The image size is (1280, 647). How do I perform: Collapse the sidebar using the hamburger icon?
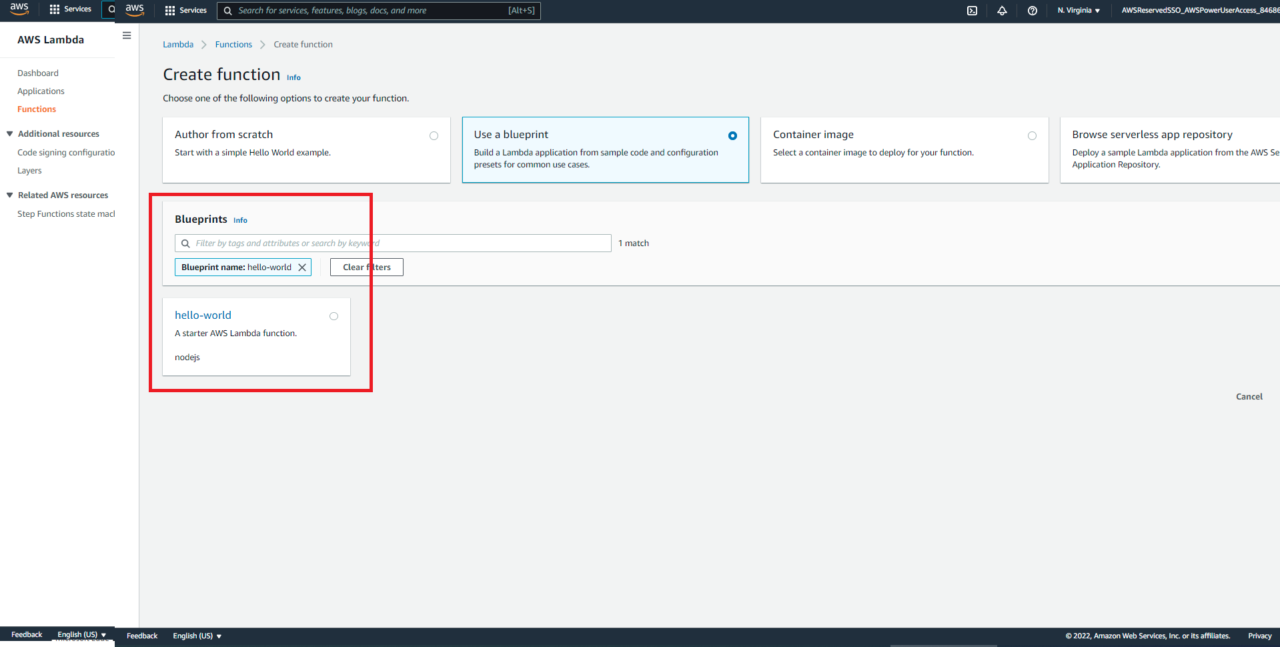click(x=126, y=36)
